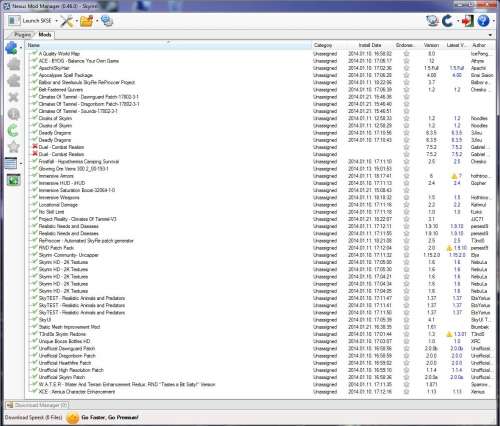Click the warning triangle on T3nd0s Skyrim Redone row

449,334
